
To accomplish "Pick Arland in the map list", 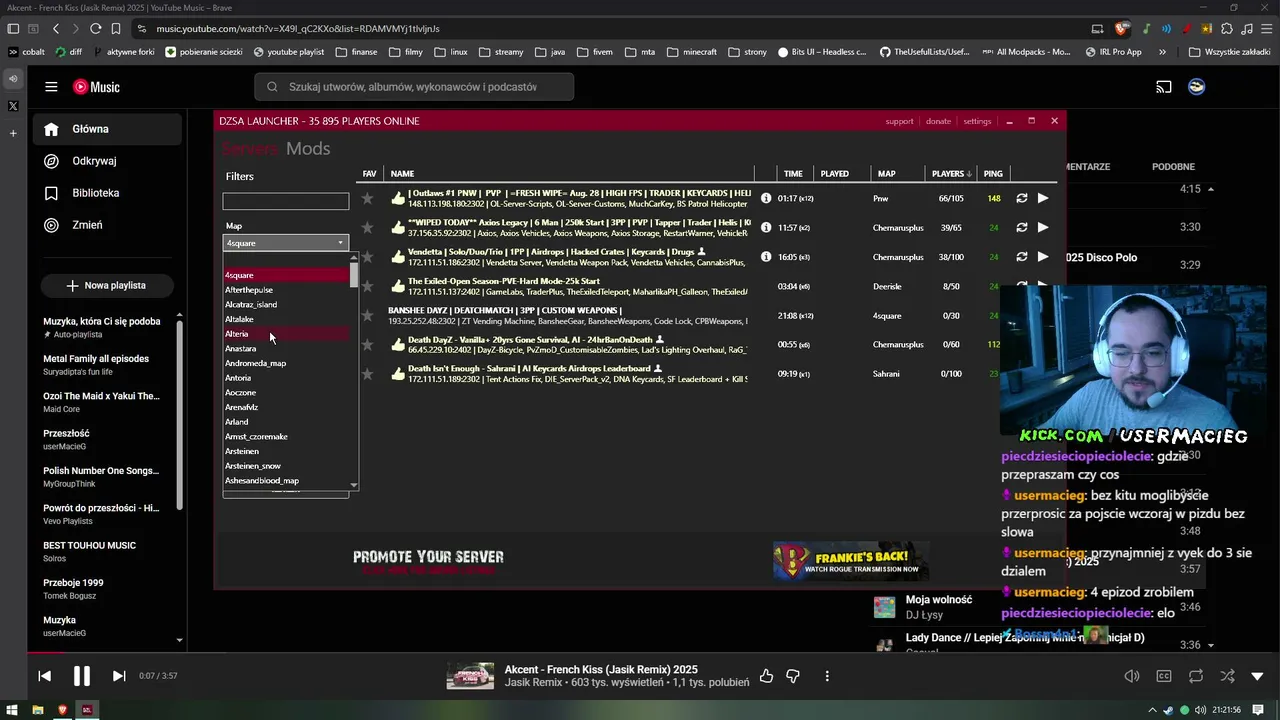I will pyautogui.click(x=237, y=422).
